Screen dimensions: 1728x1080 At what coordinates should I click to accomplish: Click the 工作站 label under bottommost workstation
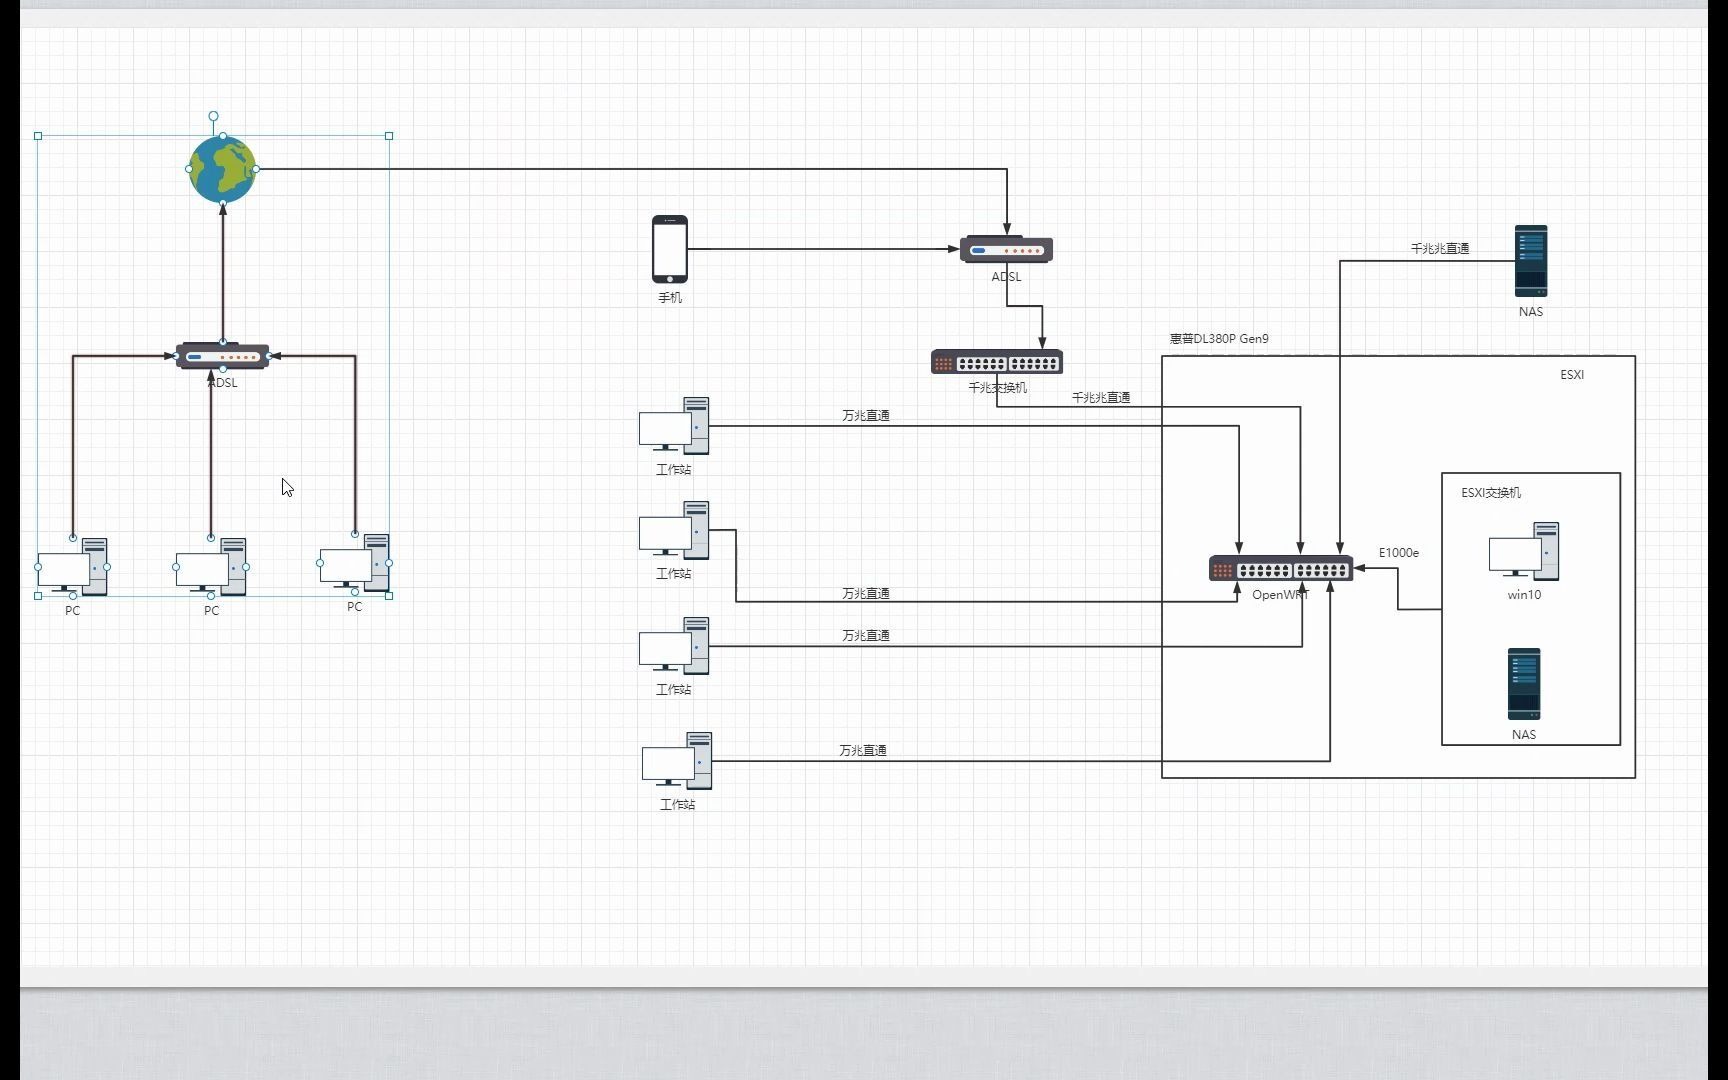pyautogui.click(x=678, y=805)
